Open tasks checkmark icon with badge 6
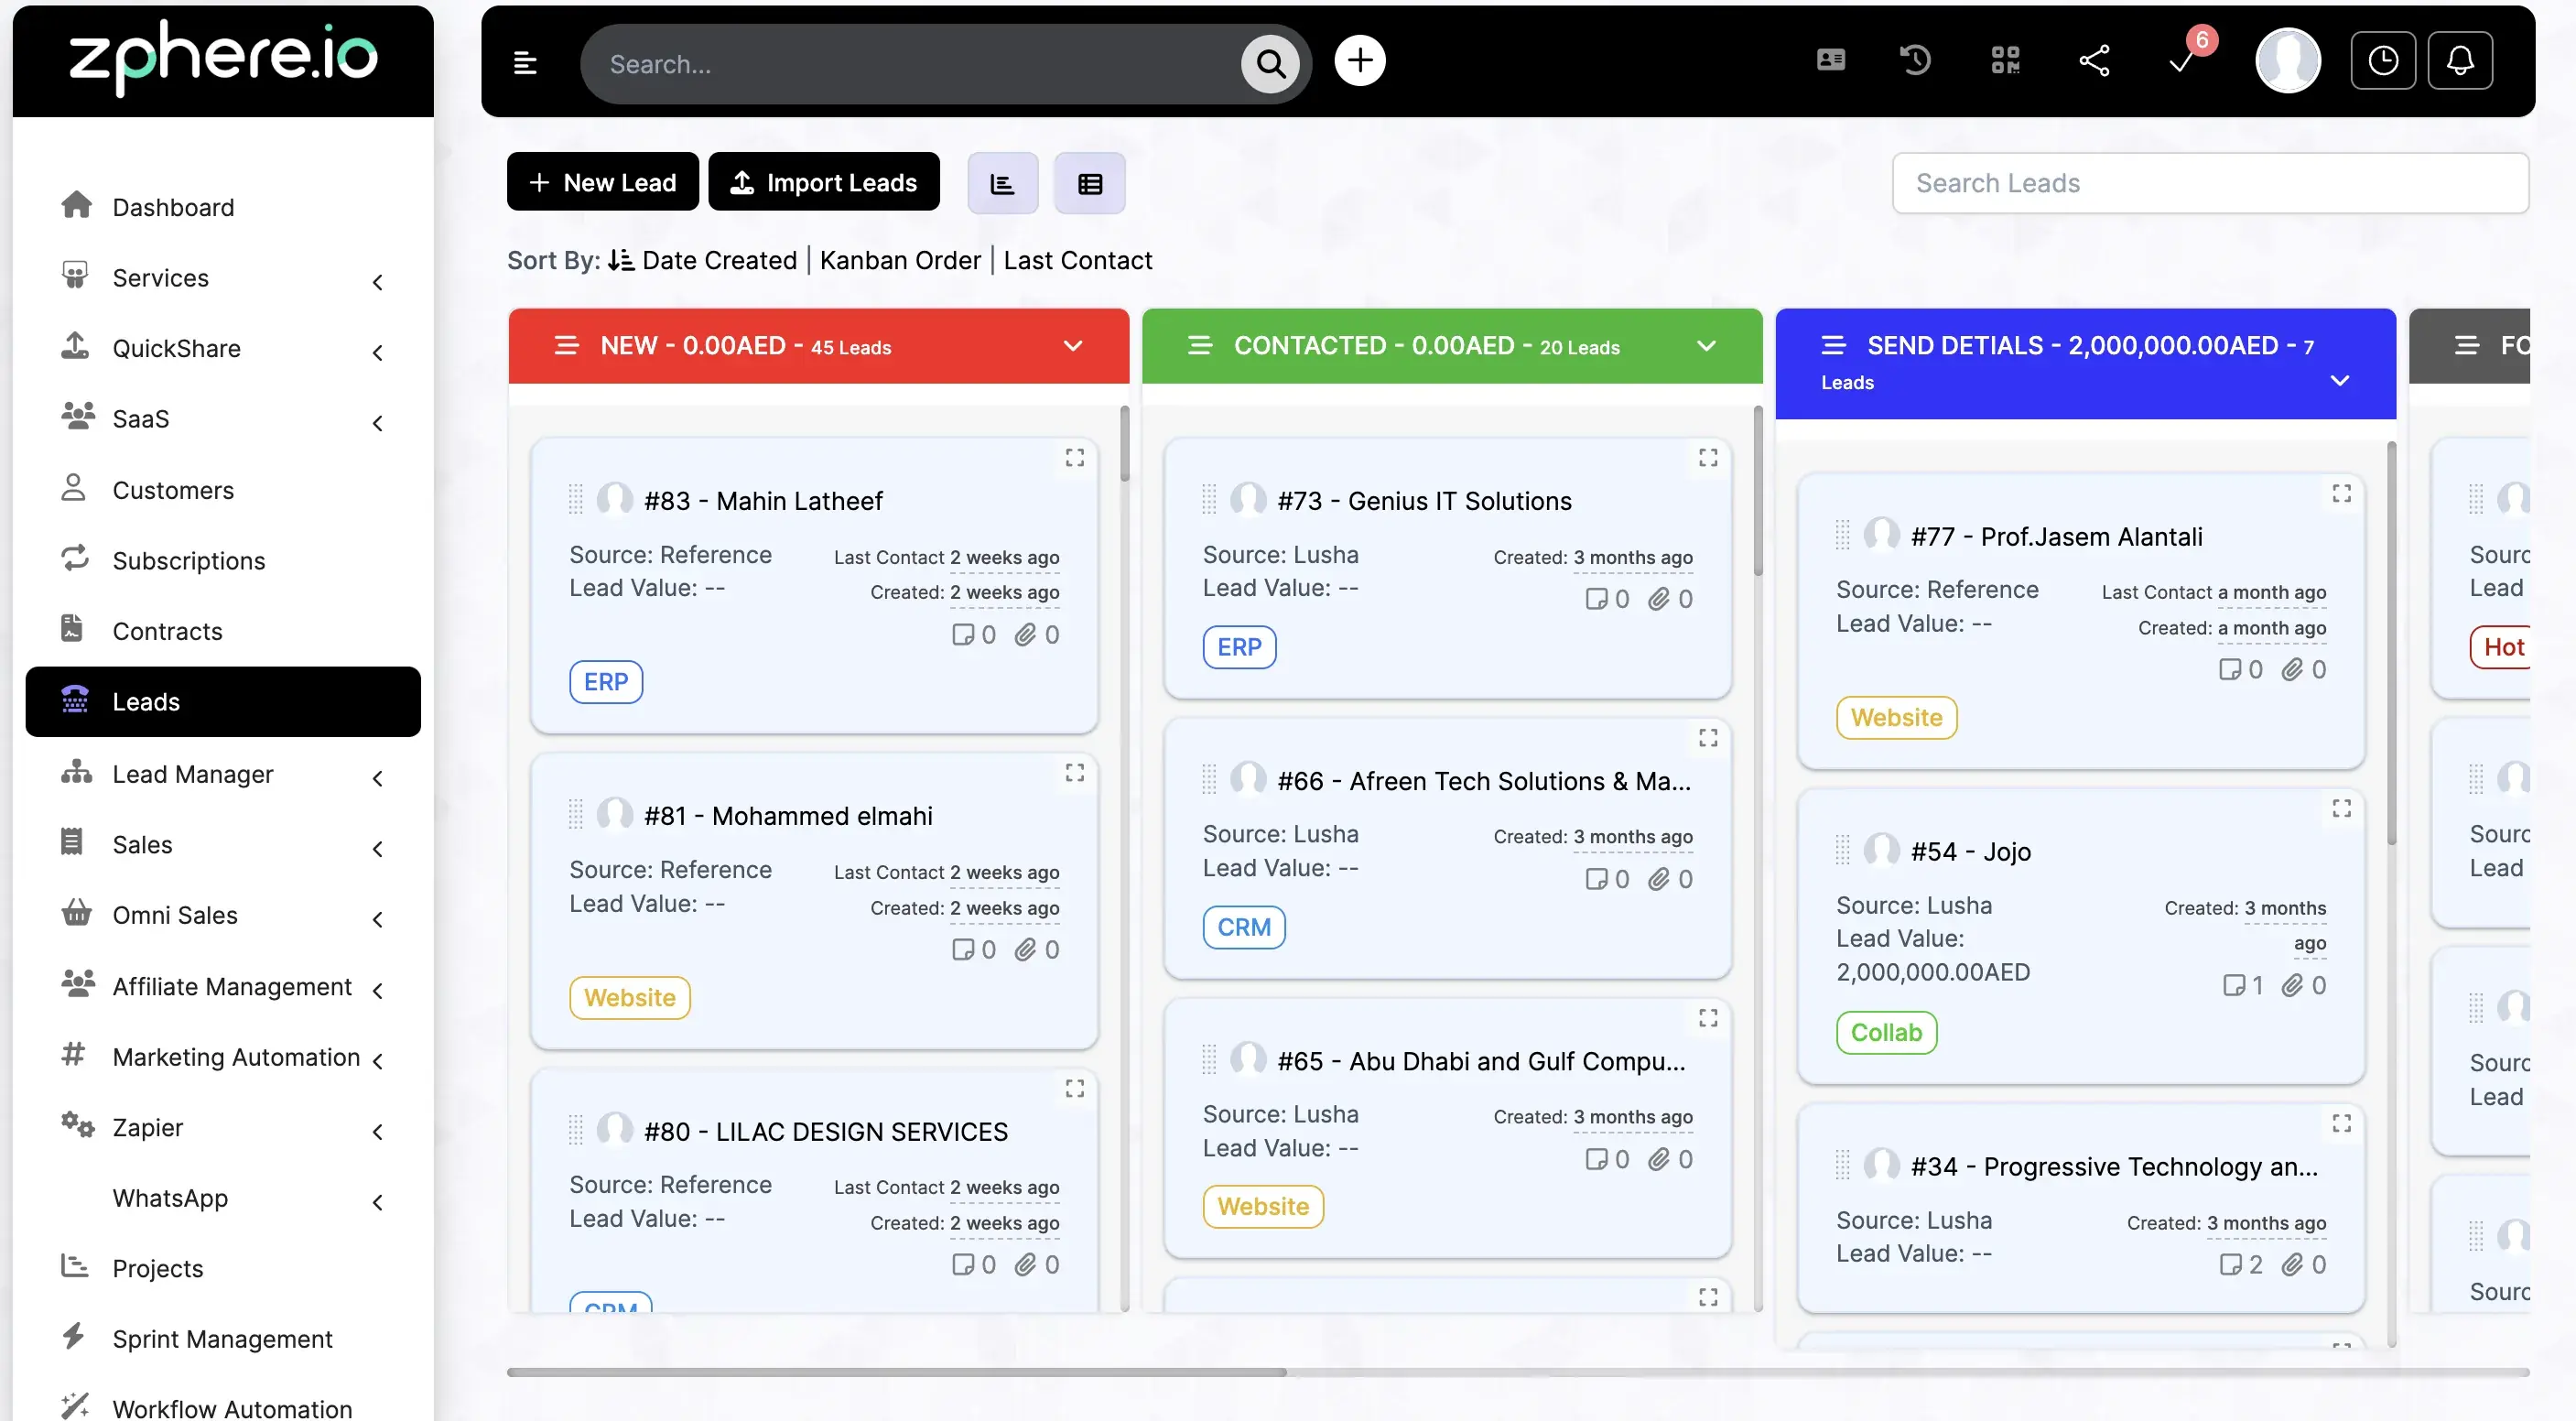2576x1421 pixels. [2182, 61]
